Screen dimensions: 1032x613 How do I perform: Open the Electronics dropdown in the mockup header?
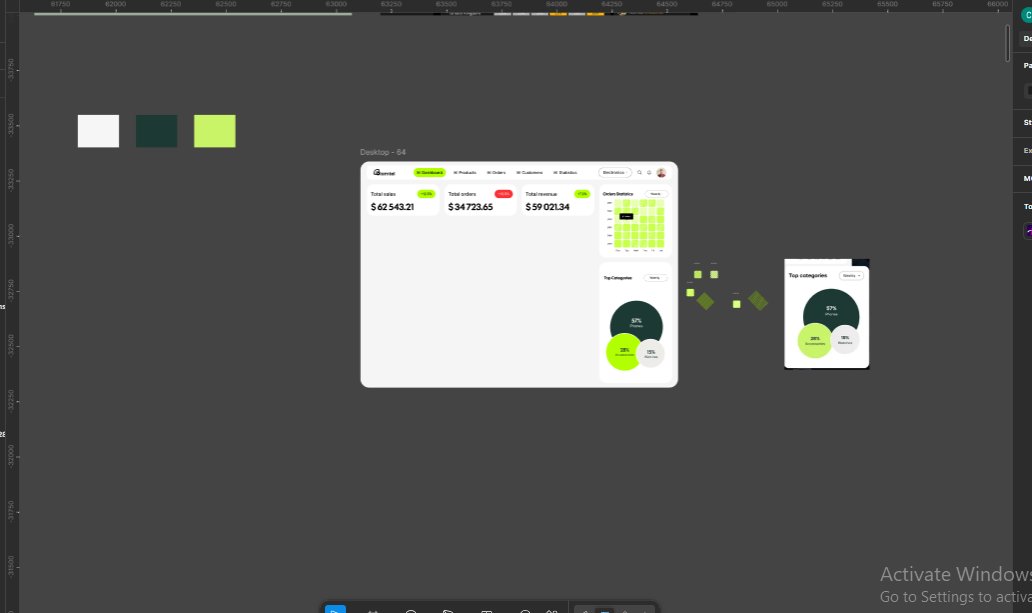click(615, 173)
